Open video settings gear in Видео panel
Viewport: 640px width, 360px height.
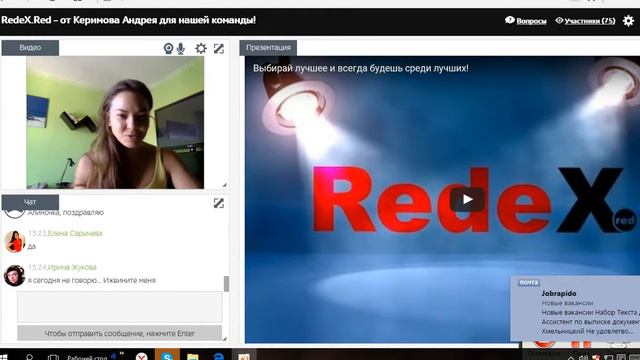[x=200, y=49]
